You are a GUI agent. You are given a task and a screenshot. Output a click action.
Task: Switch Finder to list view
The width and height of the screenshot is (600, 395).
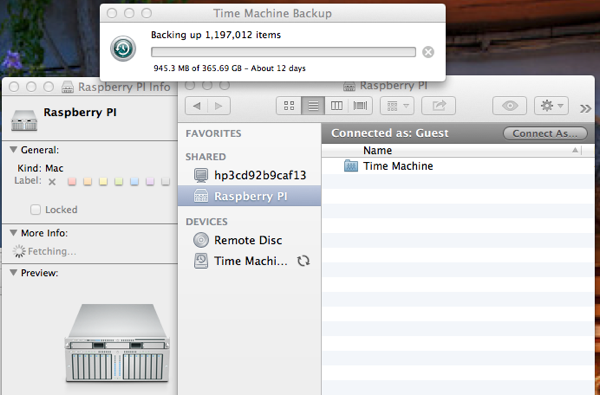(x=313, y=106)
